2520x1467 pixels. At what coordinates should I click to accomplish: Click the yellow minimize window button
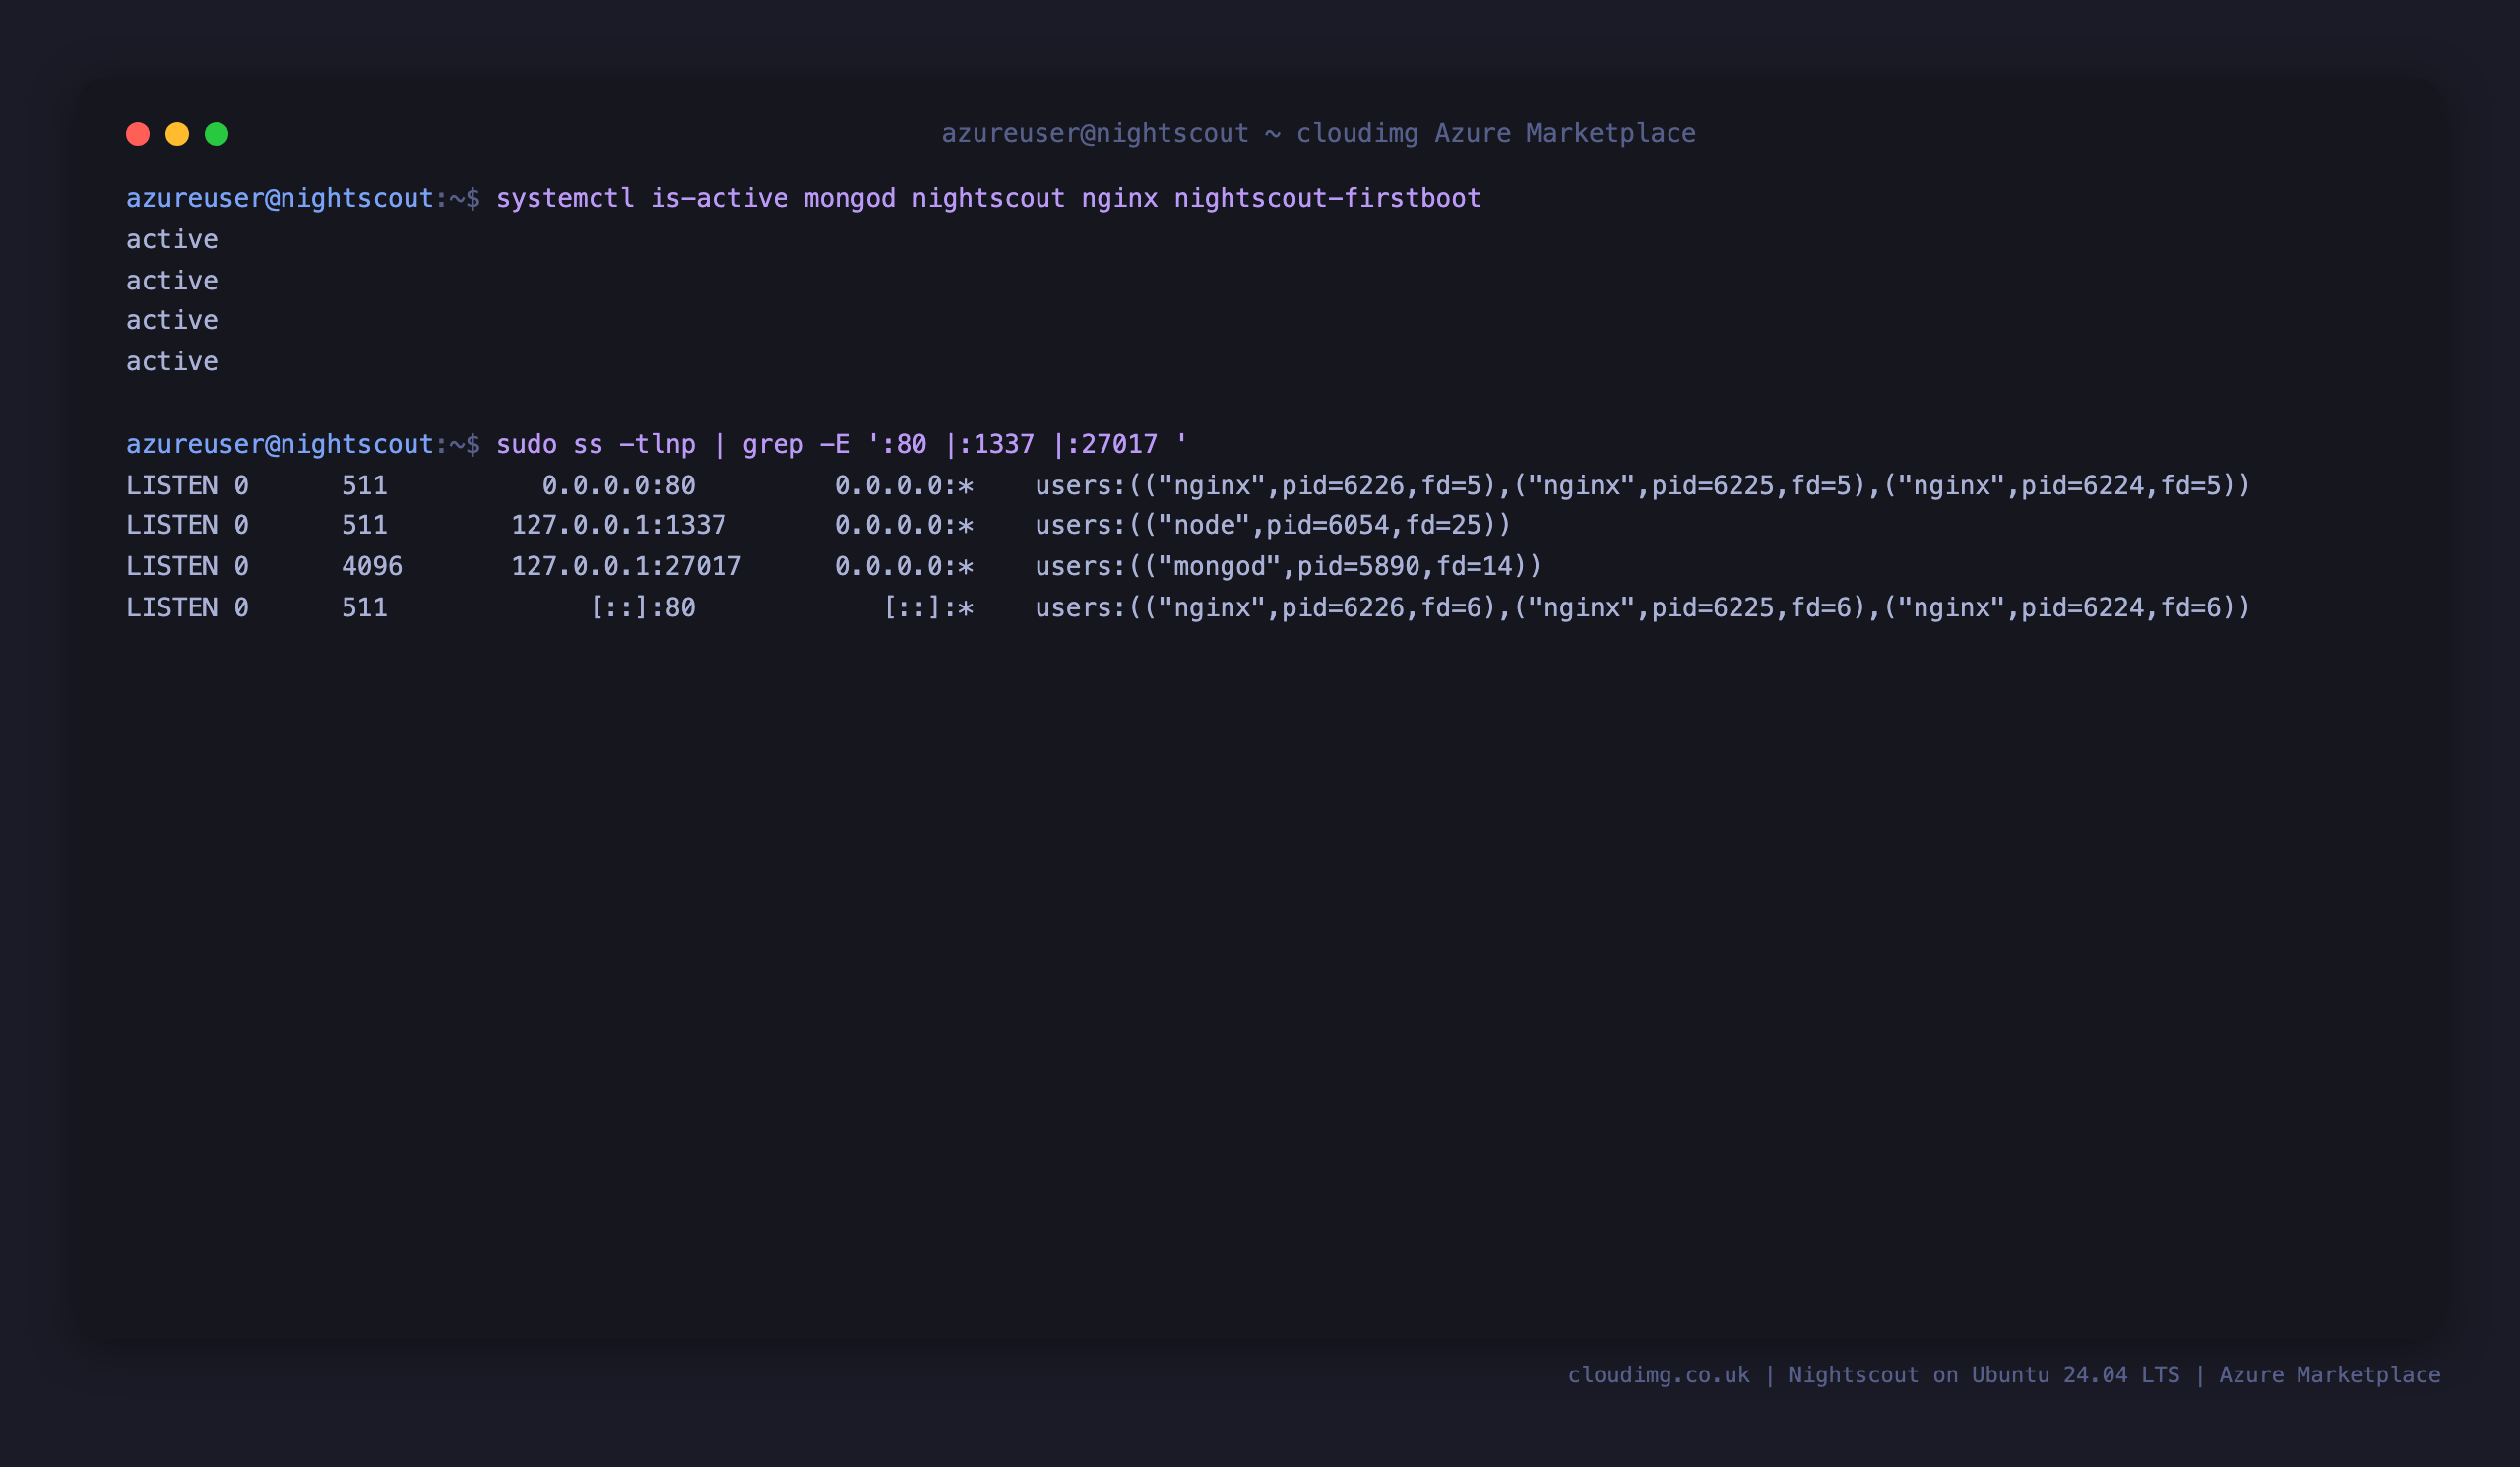pos(177,134)
